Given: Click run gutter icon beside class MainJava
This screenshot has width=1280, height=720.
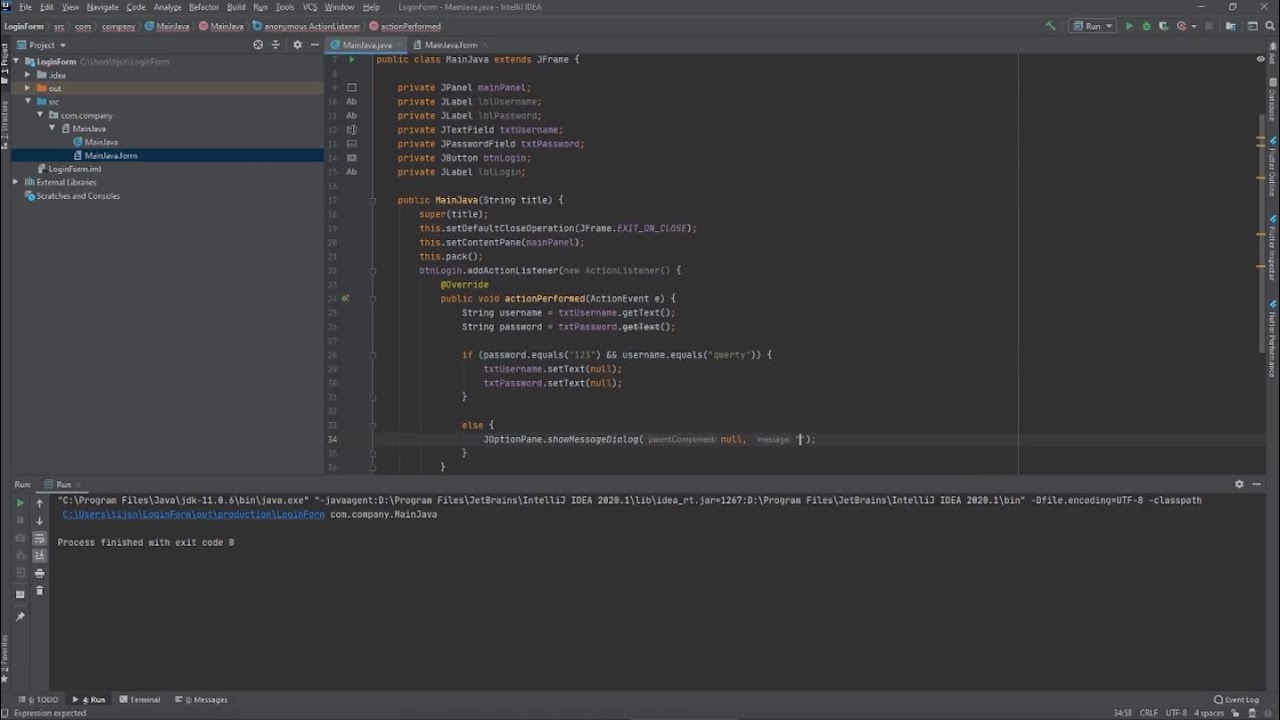Looking at the screenshot, I should 351,60.
